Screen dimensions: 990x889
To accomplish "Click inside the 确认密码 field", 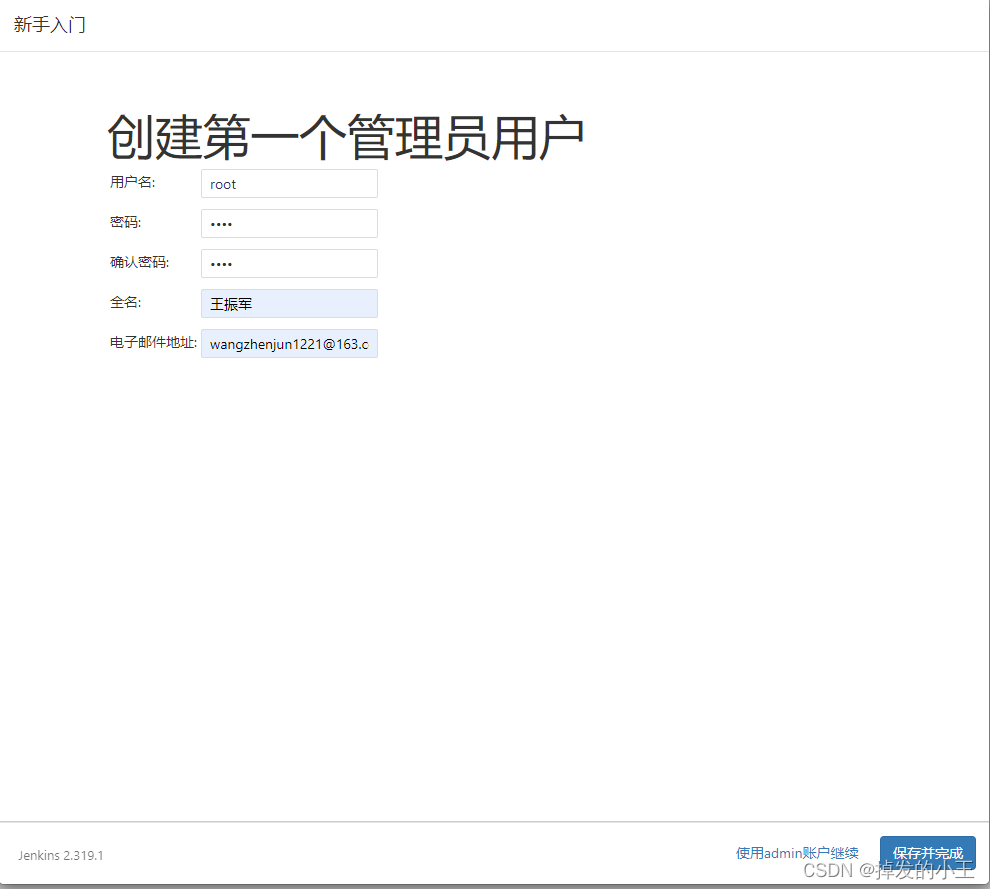I will 289,263.
